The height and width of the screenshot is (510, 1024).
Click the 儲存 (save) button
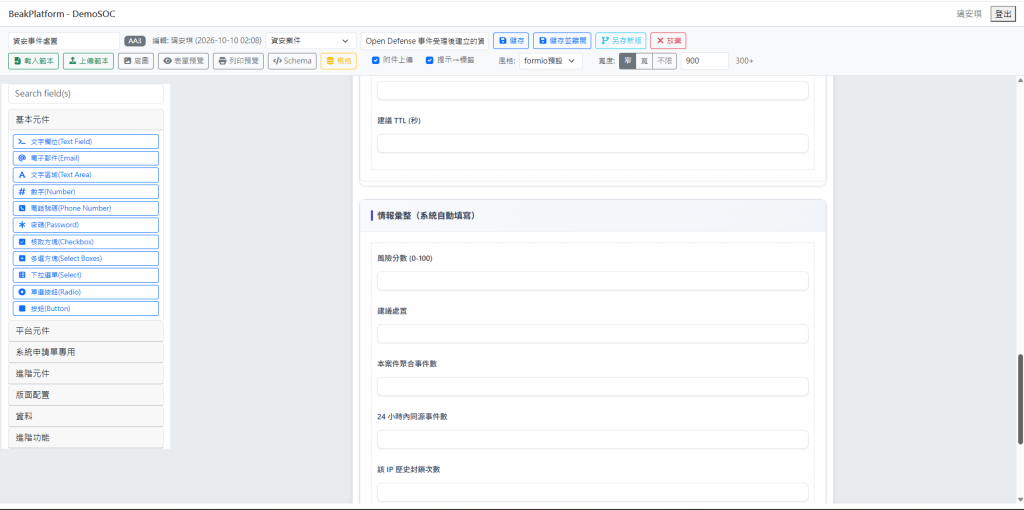[511, 40]
